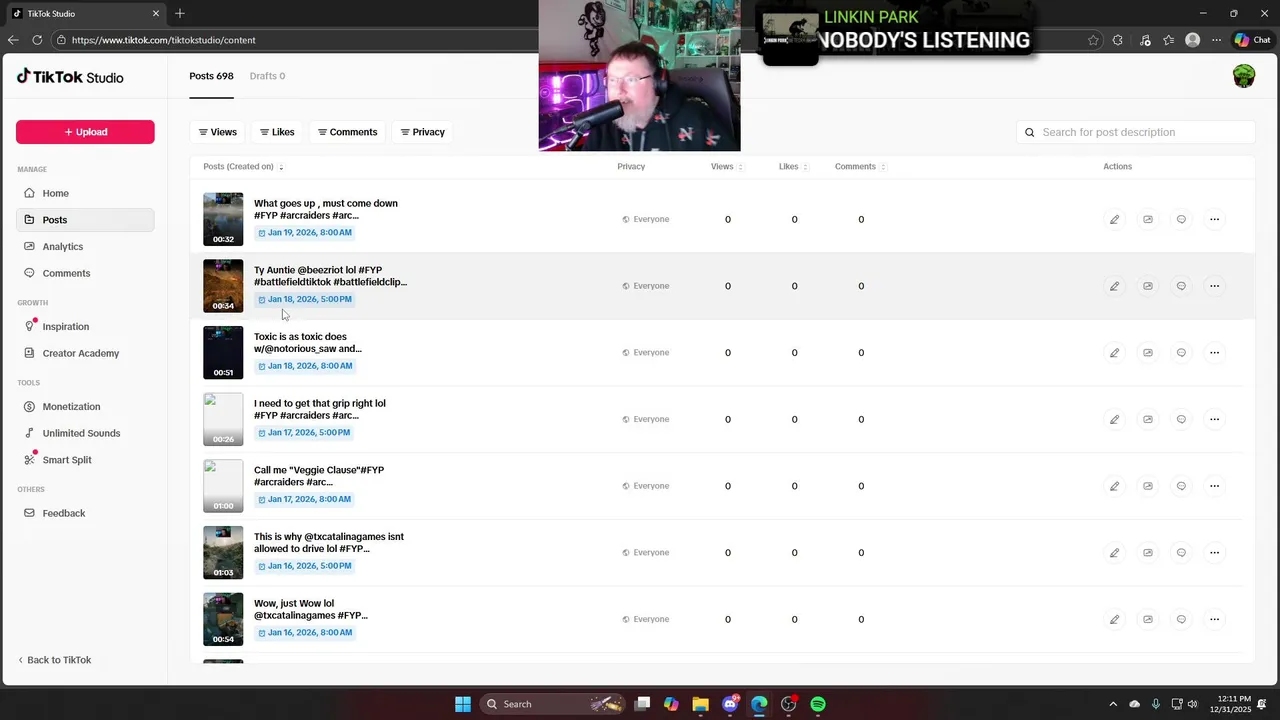This screenshot has height=720, width=1280.
Task: Open the Privacy filter dropdown
Action: (422, 132)
